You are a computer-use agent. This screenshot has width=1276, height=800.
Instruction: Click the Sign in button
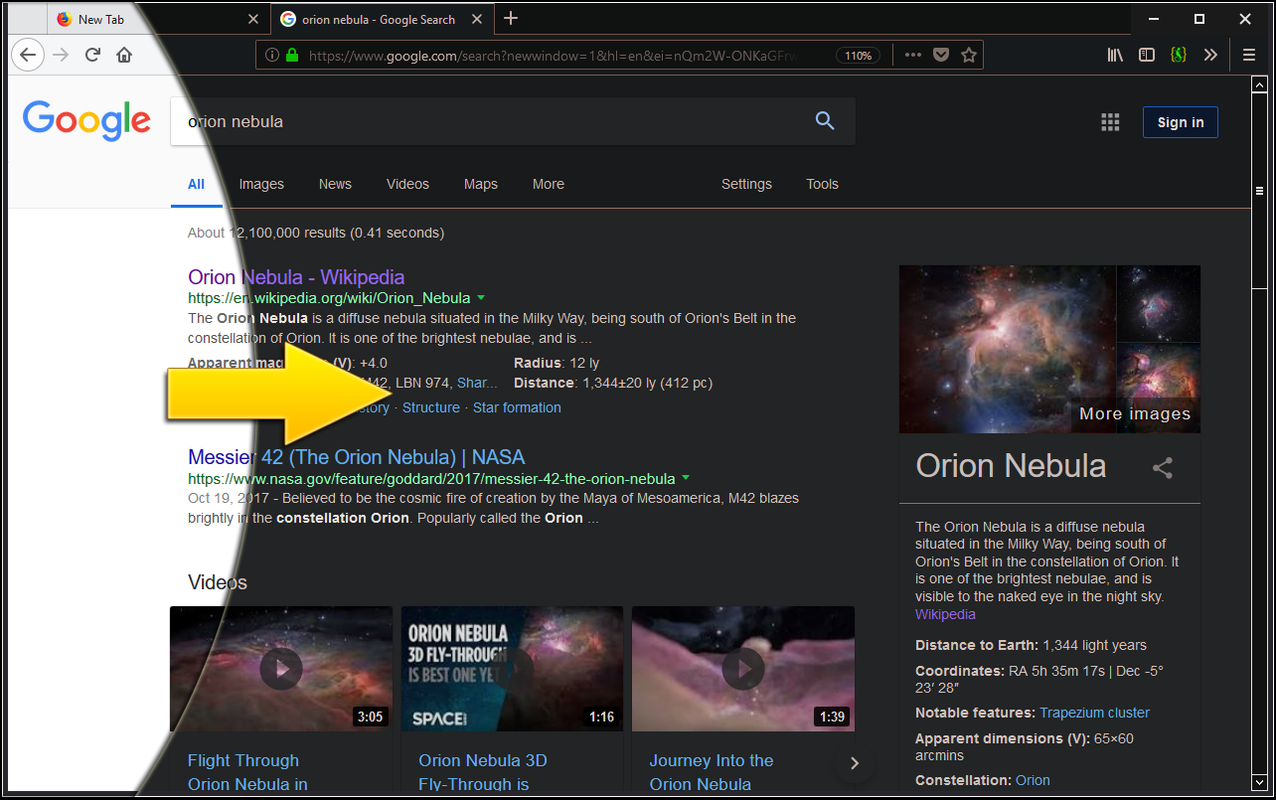point(1181,122)
